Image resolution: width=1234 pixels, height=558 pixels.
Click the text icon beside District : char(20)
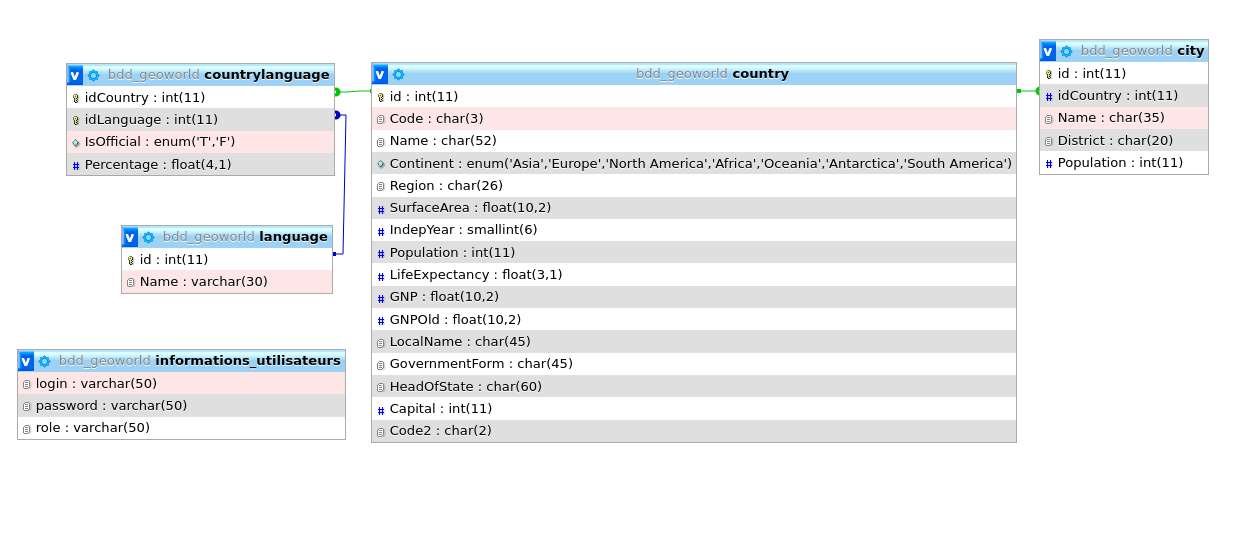1049,141
